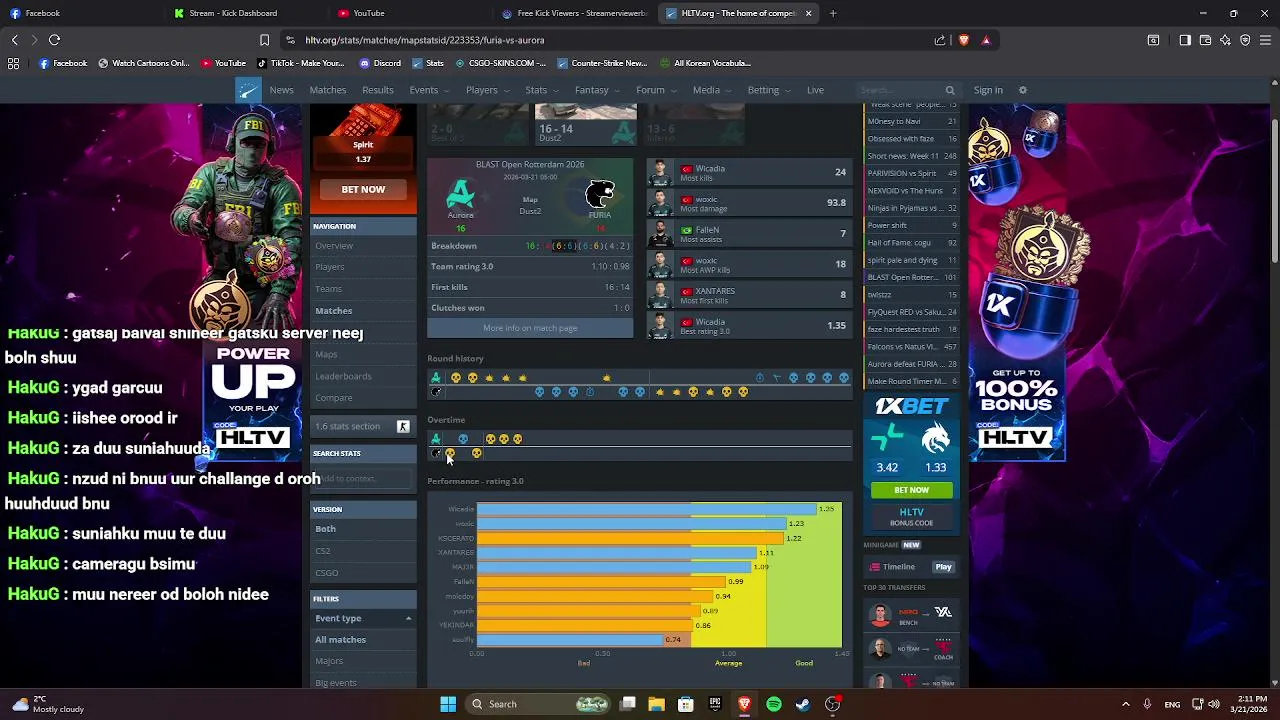Click 'XANTARES' Most first kills row

pos(749,295)
